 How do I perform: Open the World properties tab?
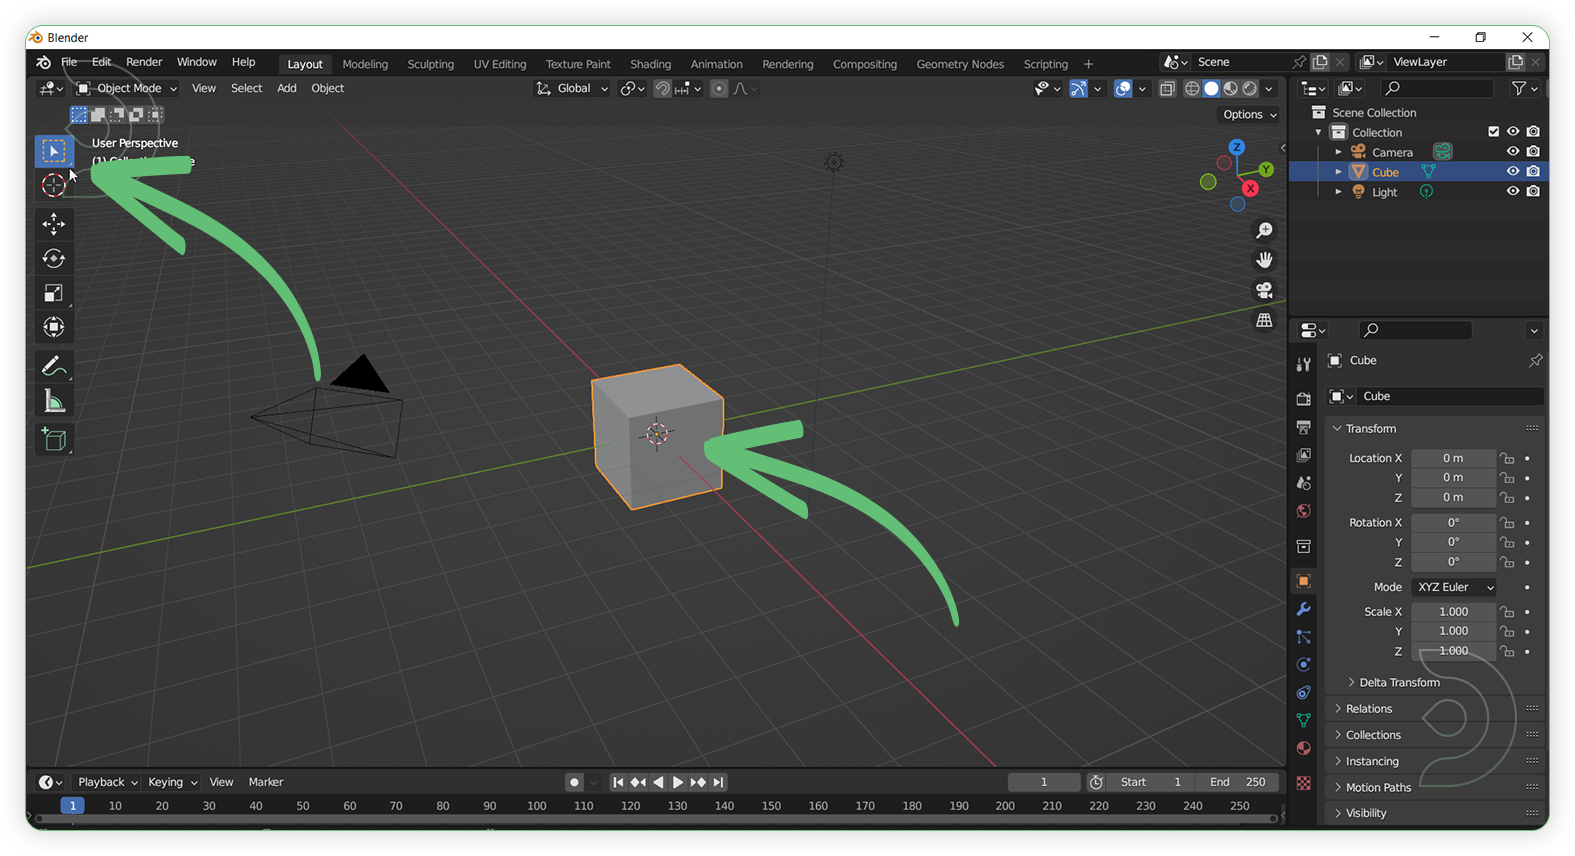1303,511
